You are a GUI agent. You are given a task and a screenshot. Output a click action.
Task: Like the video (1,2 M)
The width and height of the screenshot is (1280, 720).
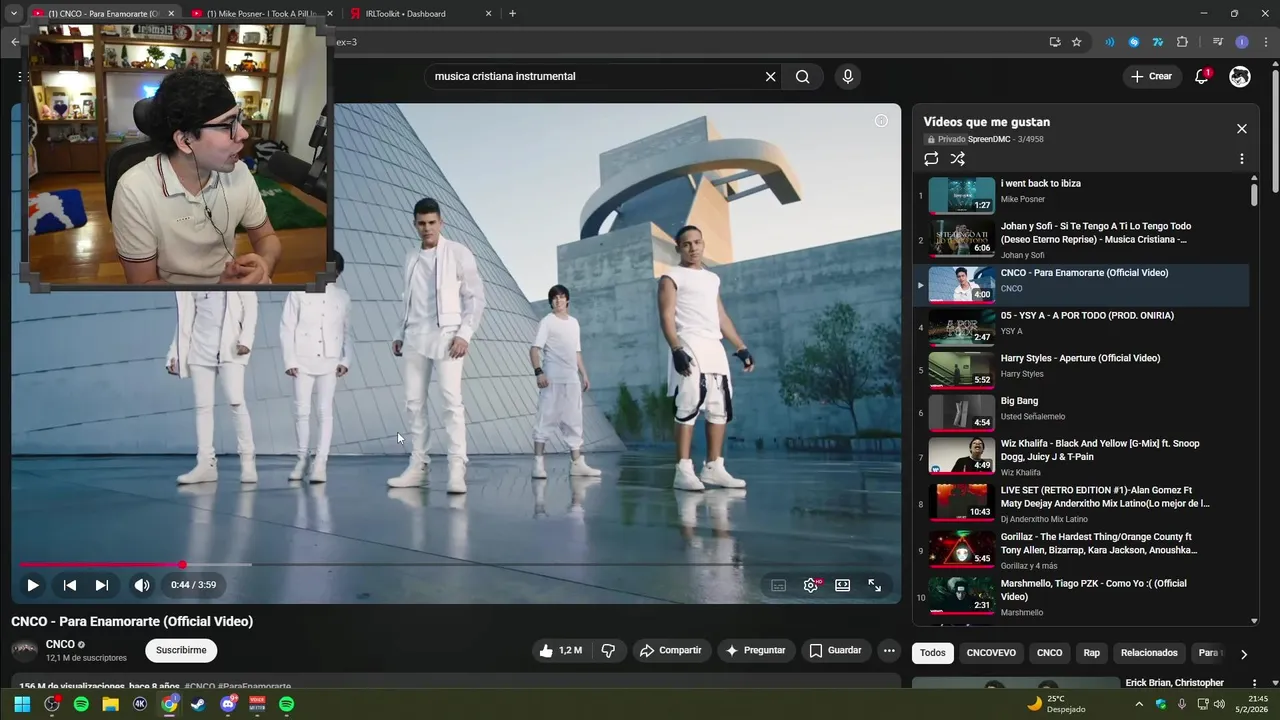pyautogui.click(x=560, y=650)
